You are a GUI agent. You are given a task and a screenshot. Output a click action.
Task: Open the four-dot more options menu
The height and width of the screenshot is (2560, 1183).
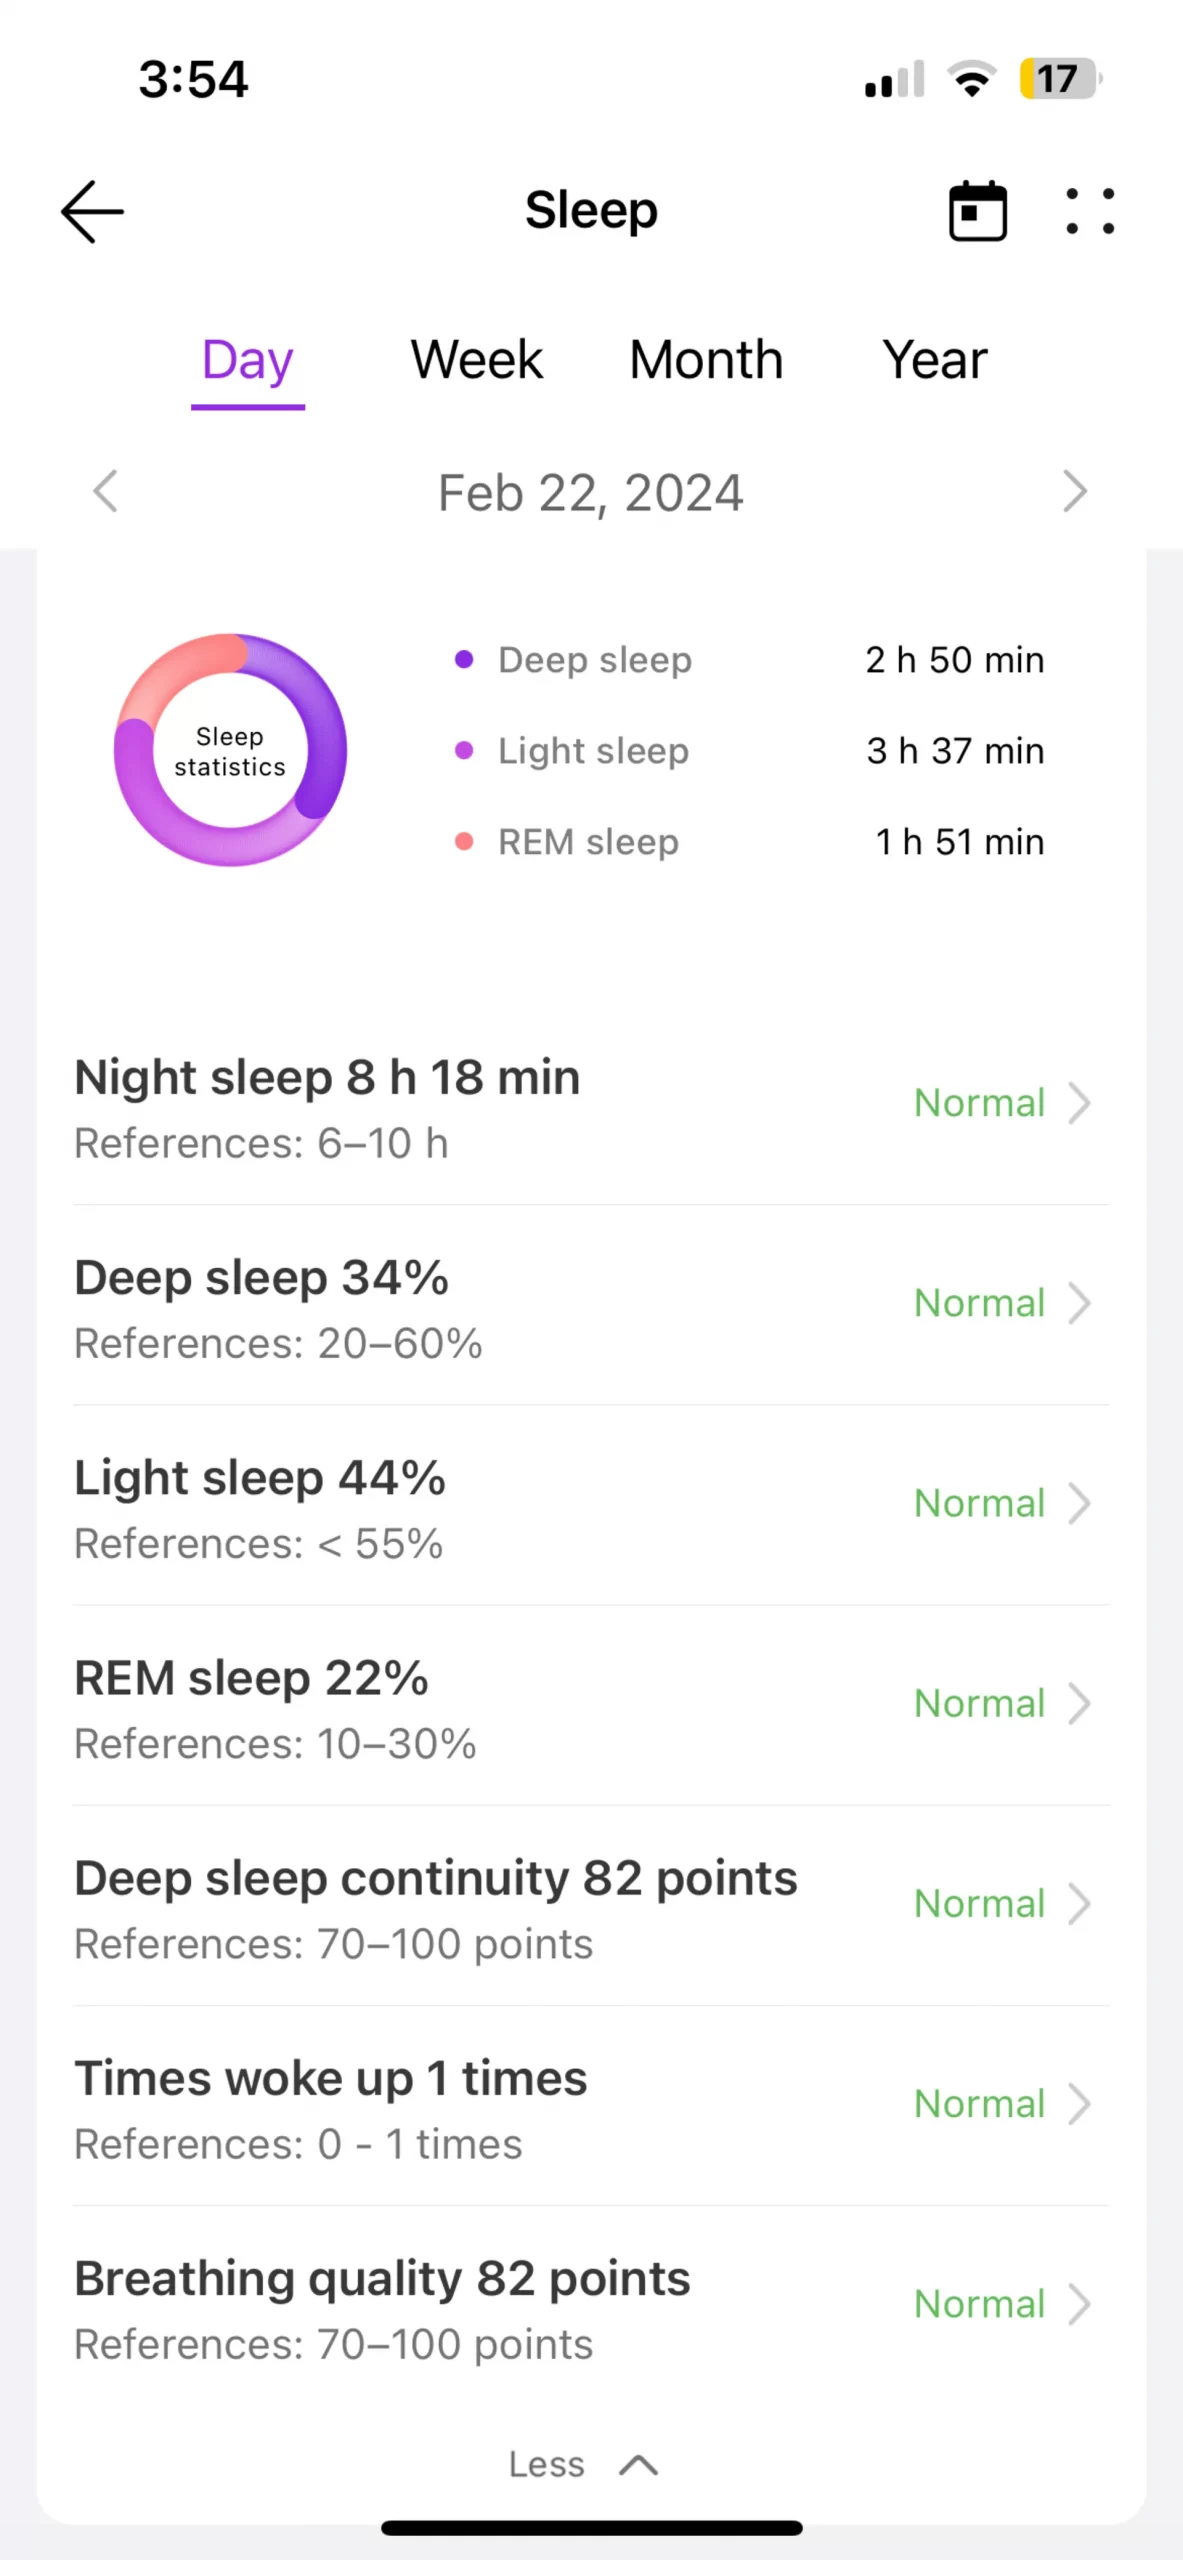(x=1090, y=211)
